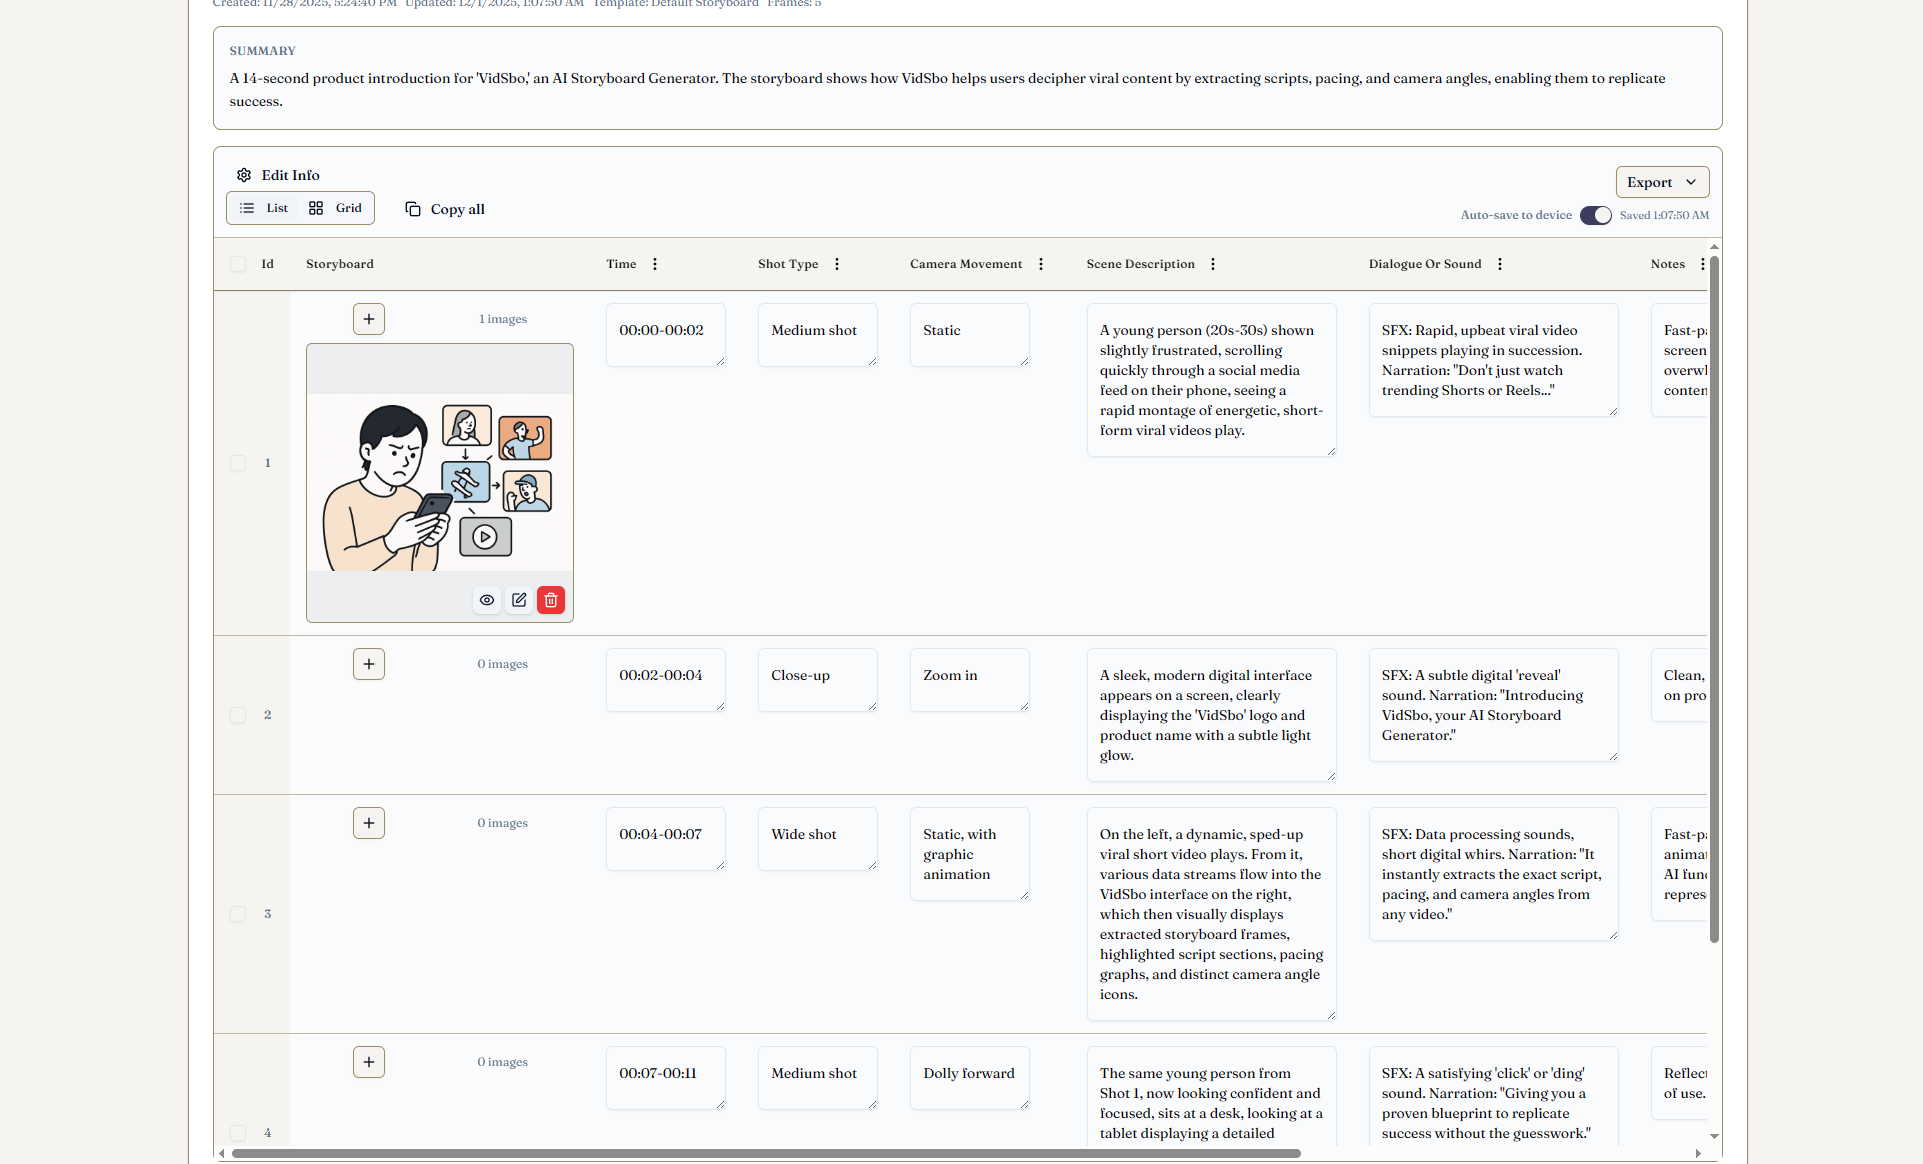Viewport: 1923px width, 1164px height.
Task: Preview frame 1 image with eye icon
Action: click(x=487, y=600)
